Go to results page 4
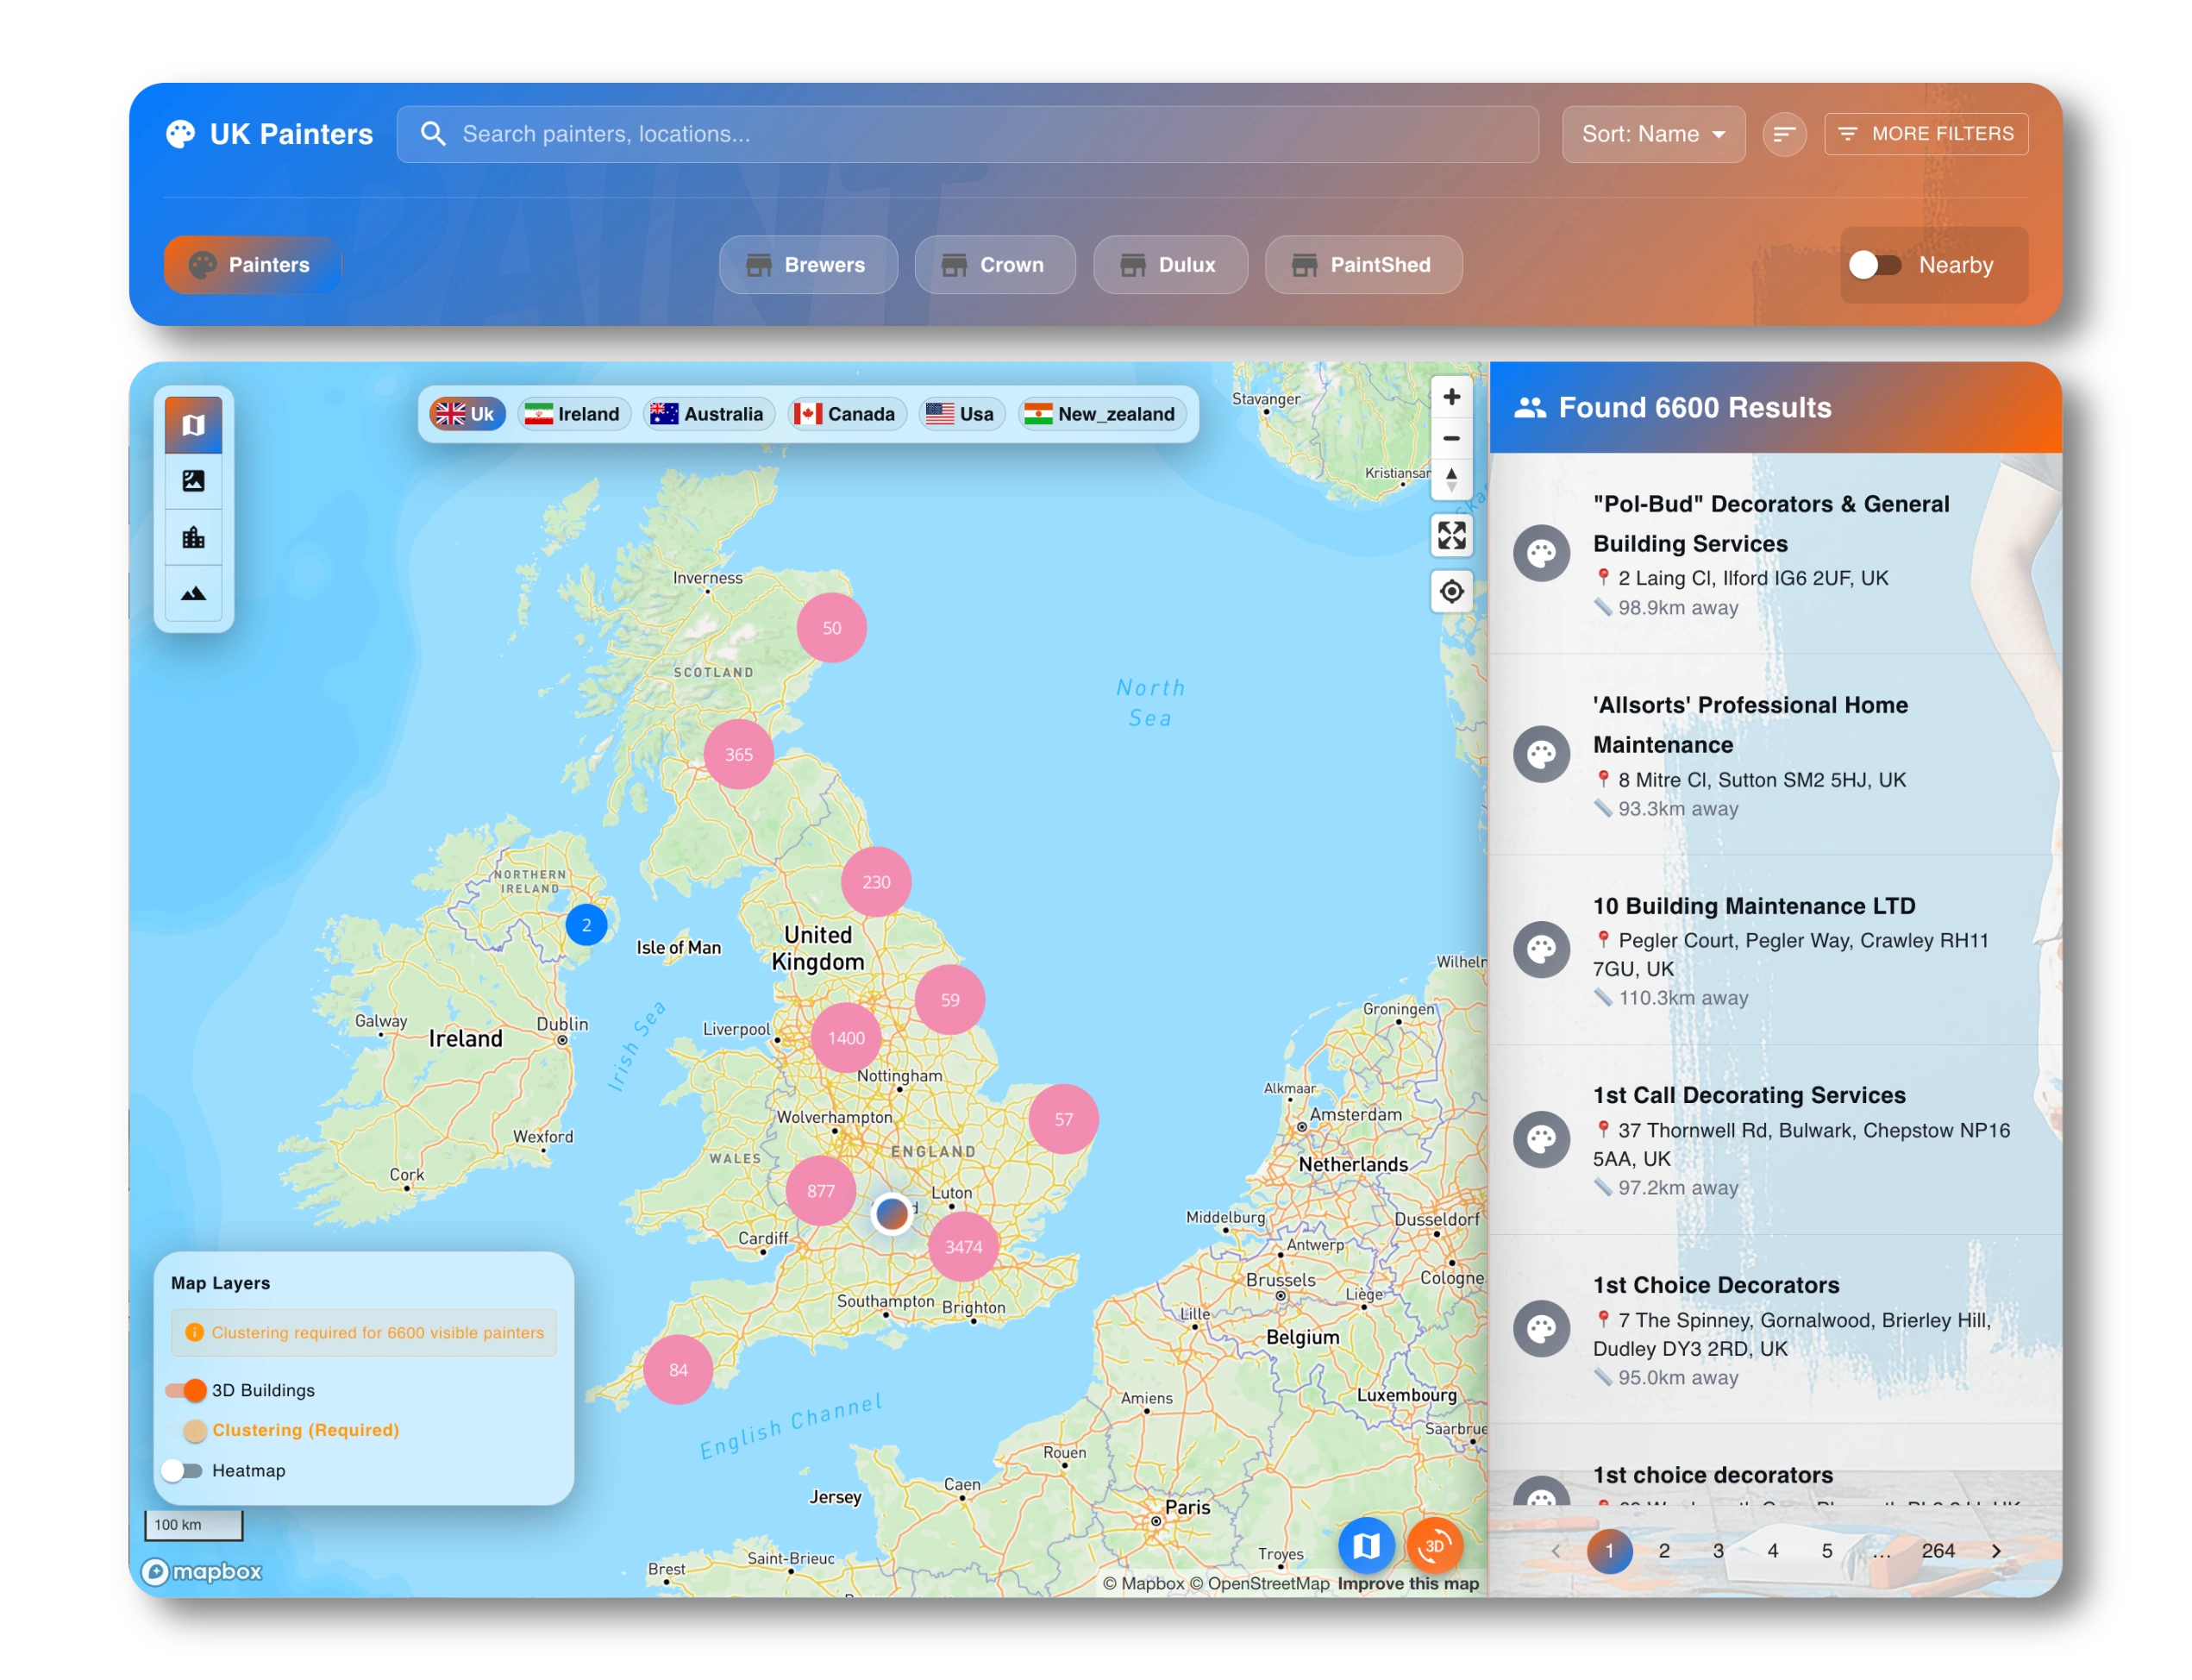This screenshot has height=1680, width=2192. (1771, 1551)
